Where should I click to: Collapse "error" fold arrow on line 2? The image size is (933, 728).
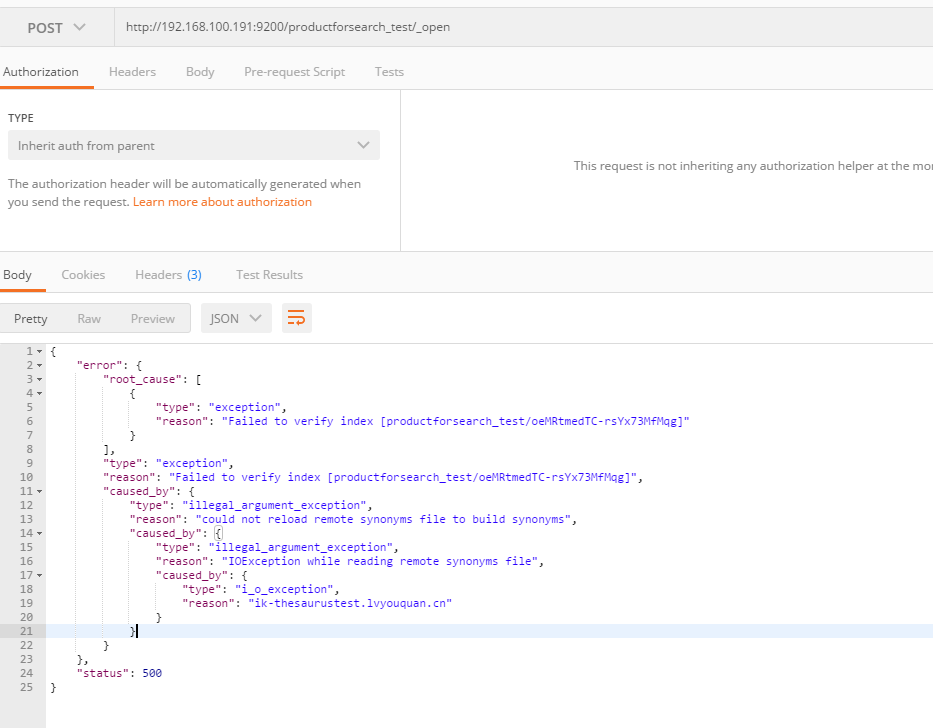pyautogui.click(x=39, y=365)
